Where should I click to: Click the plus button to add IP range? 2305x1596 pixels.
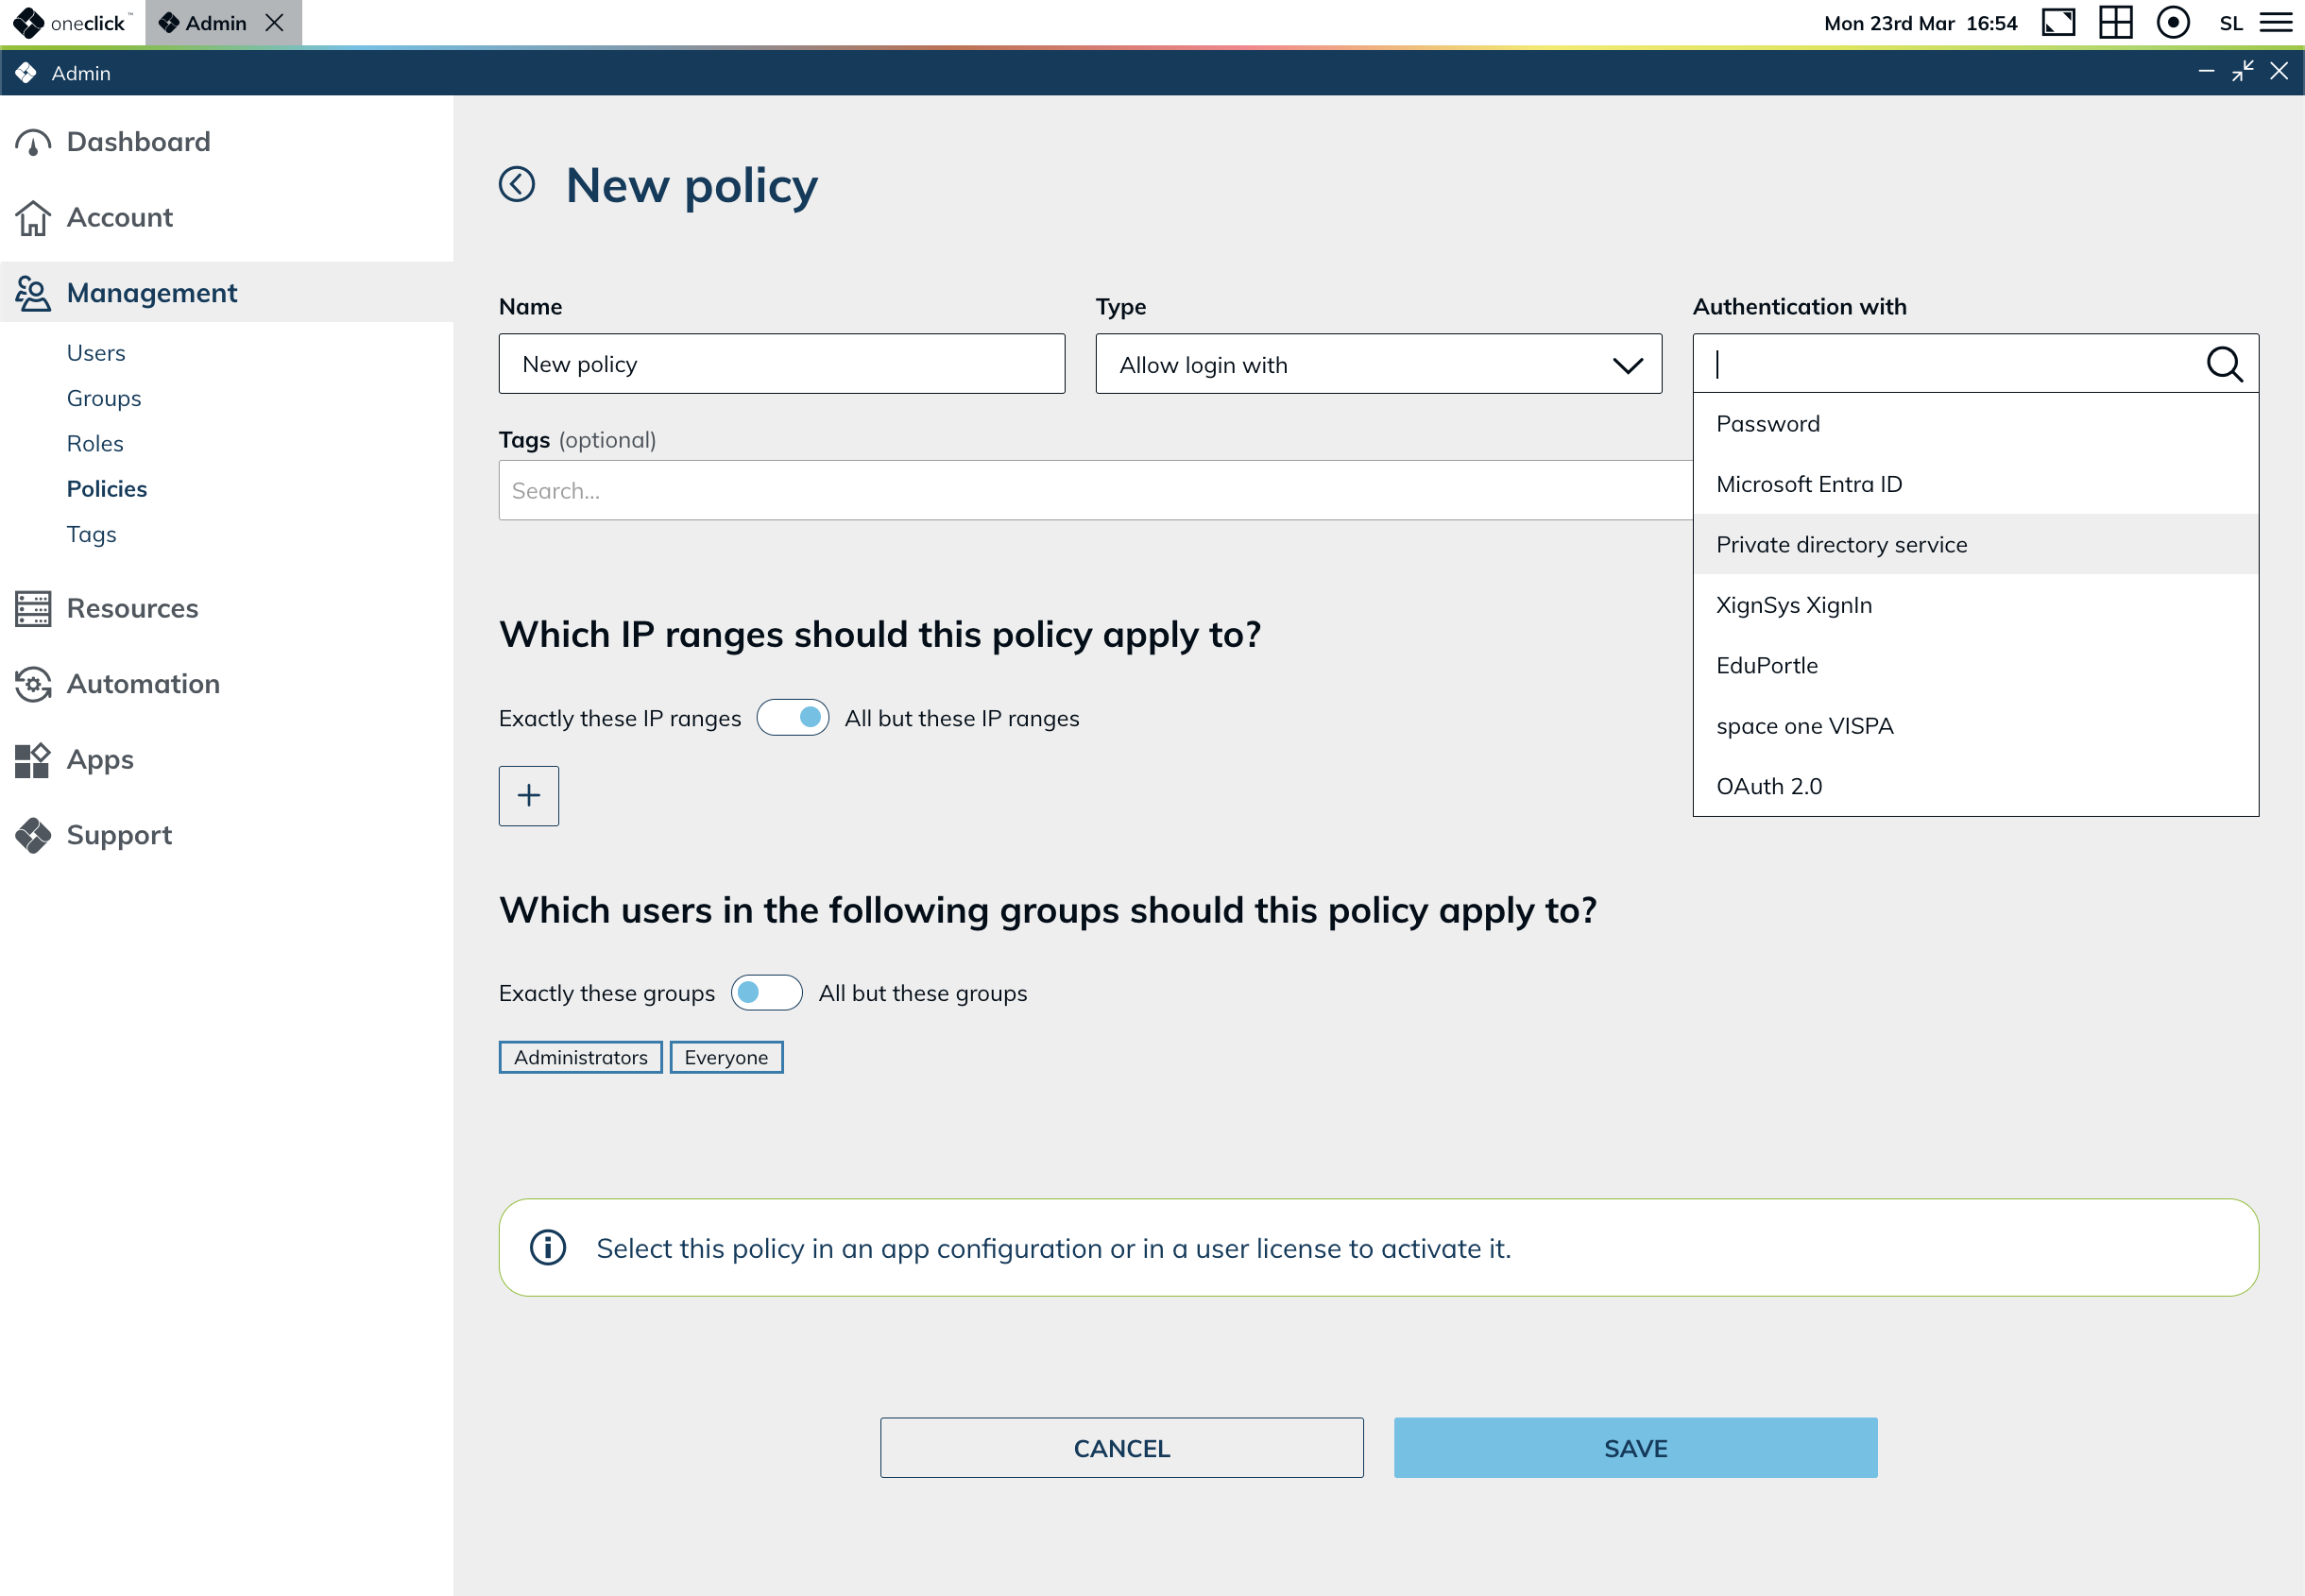tap(528, 796)
